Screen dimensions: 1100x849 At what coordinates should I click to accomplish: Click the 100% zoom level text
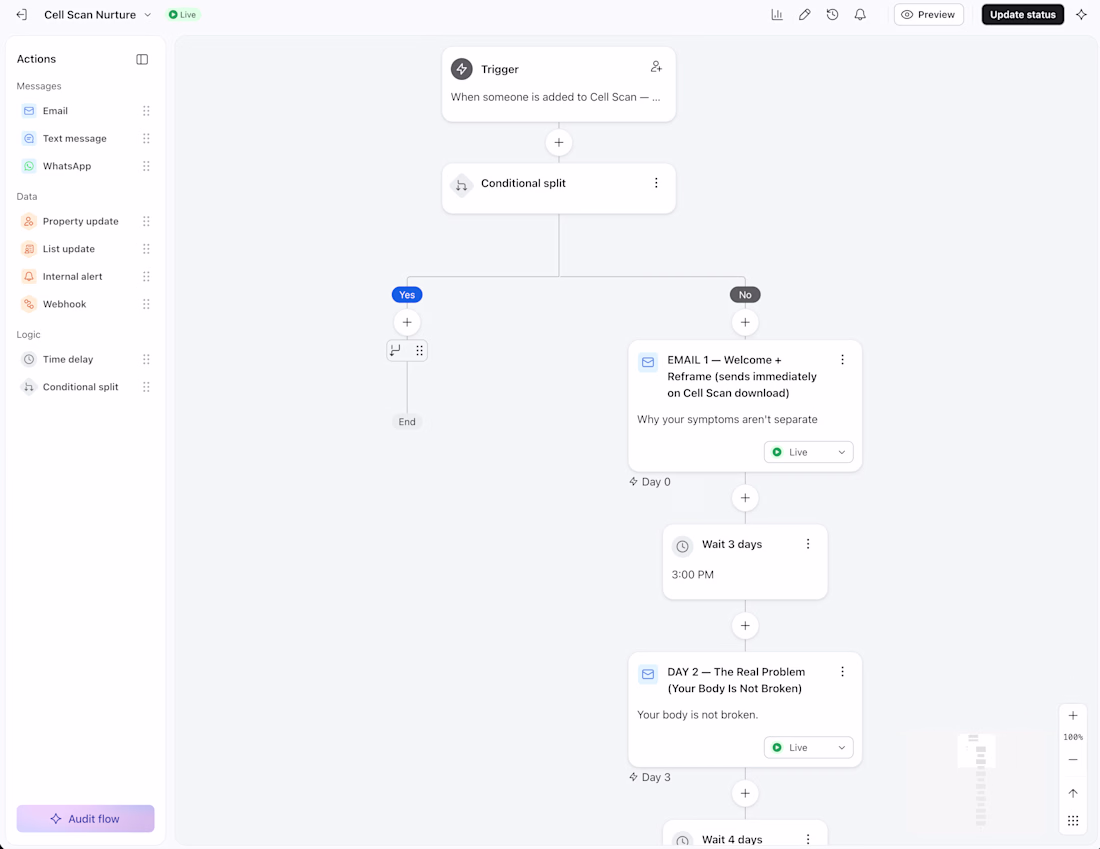click(x=1073, y=737)
